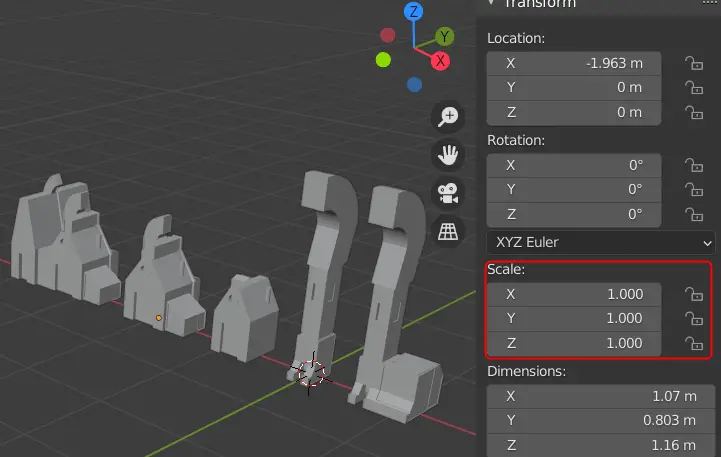721x457 pixels.
Task: Click the negative Y bright green gizmo dot
Action: pos(383,60)
